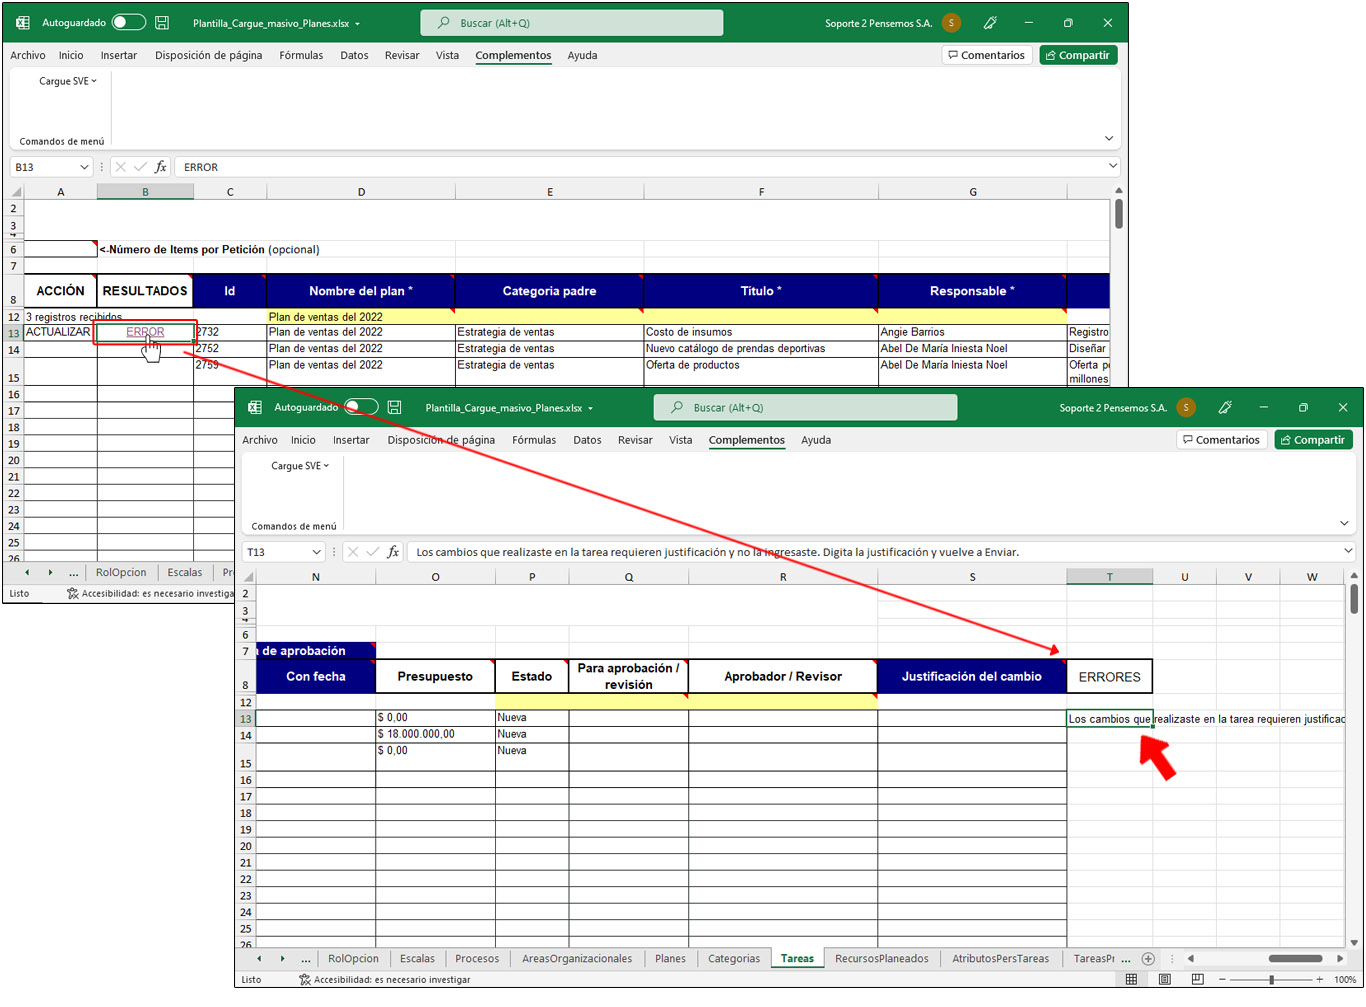Viewport: 1366px width, 1007px height.
Task: Click the save icon in the front window
Action: 395,407
